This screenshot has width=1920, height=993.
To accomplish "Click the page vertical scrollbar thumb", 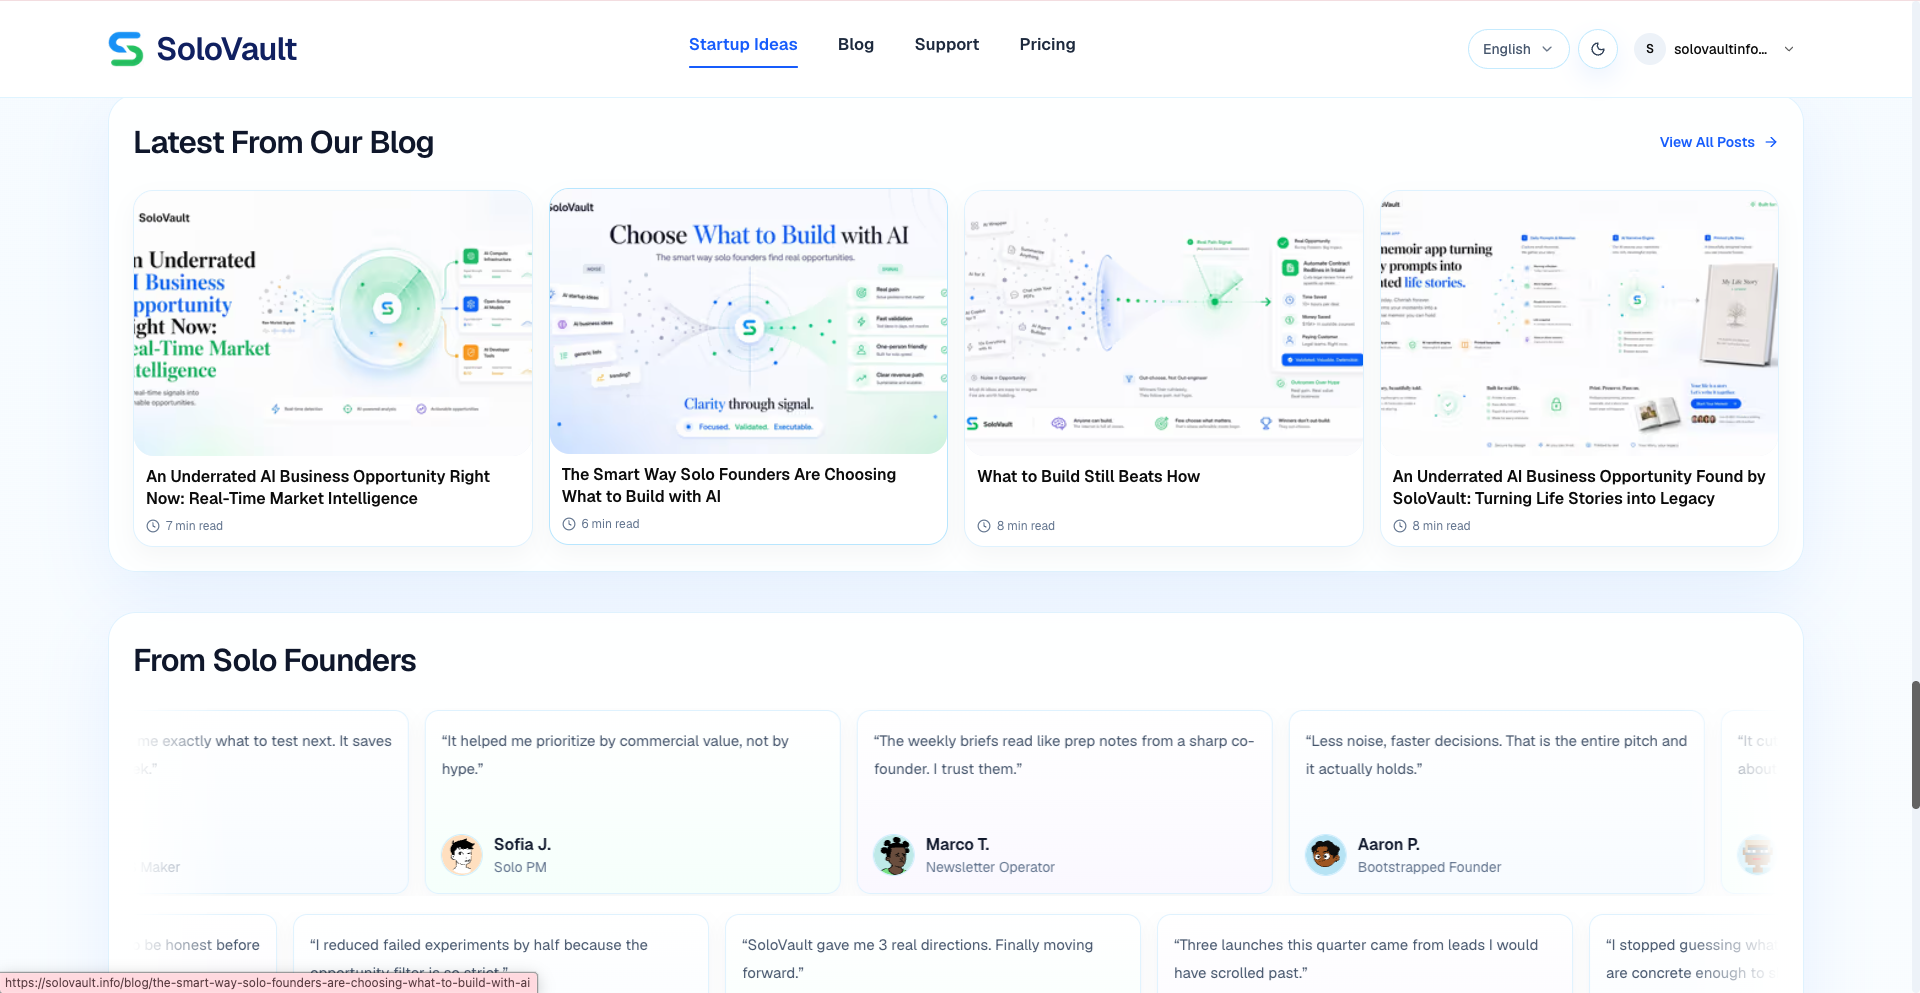I will tap(1915, 745).
